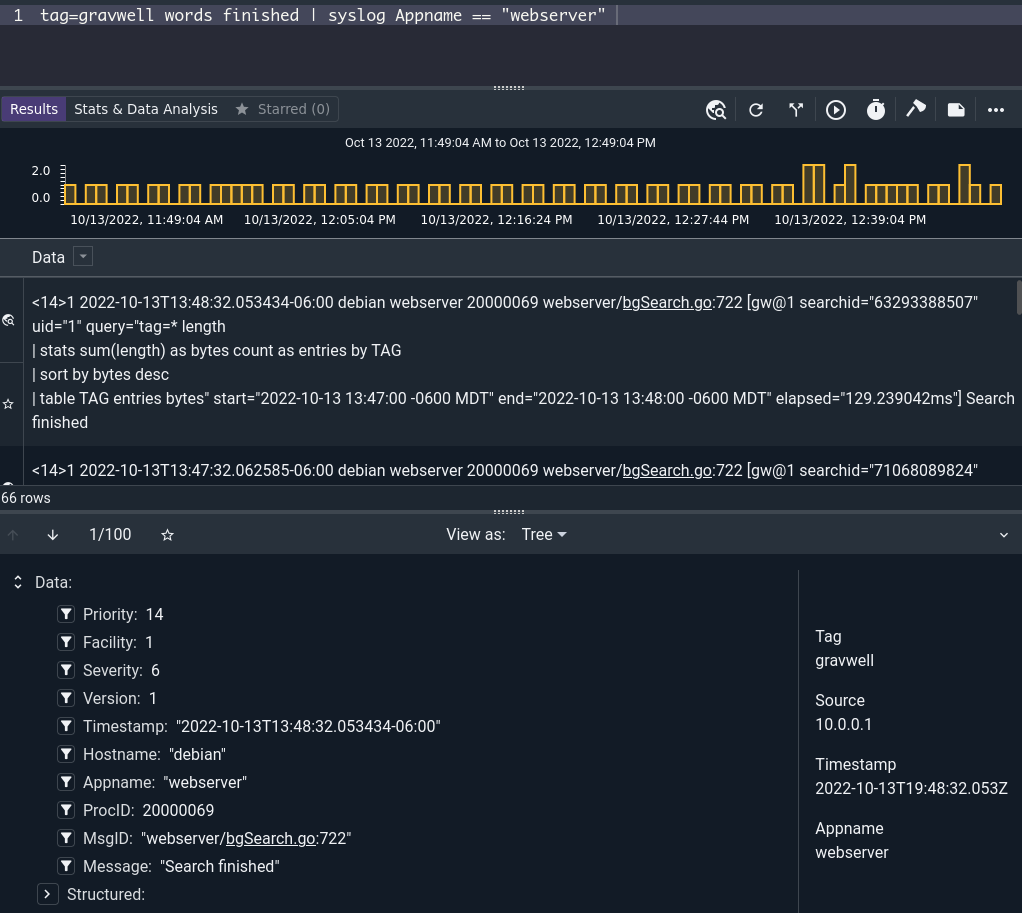Screen dimensions: 1022x913
Task: Expand the Structured tree node
Action: pyautogui.click(x=47, y=894)
